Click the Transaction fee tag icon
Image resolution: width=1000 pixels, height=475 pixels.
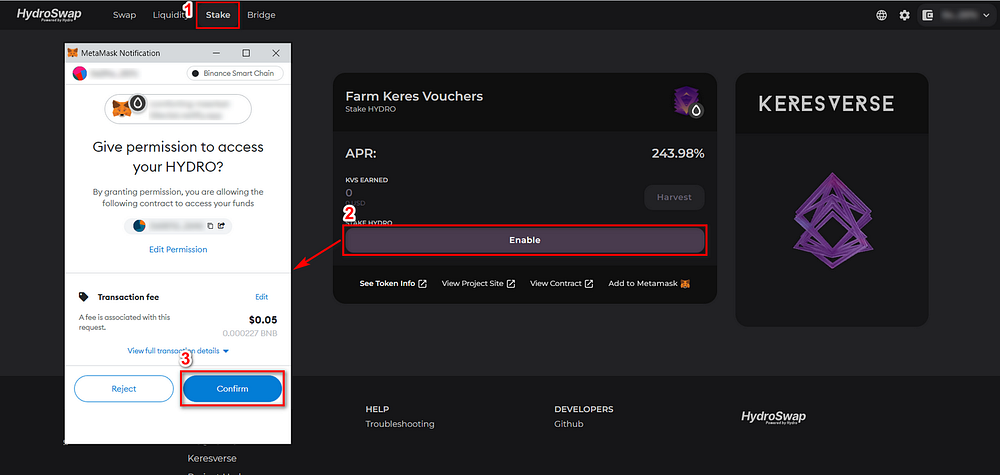click(84, 296)
